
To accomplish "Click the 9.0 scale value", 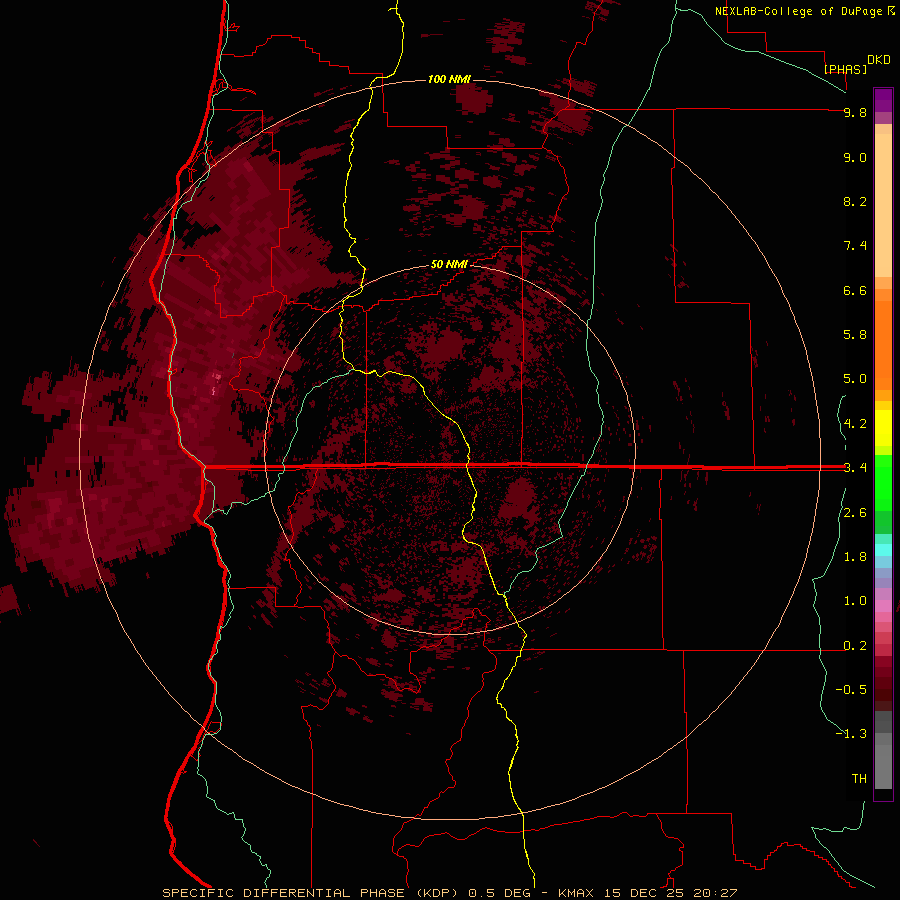I will pos(855,157).
